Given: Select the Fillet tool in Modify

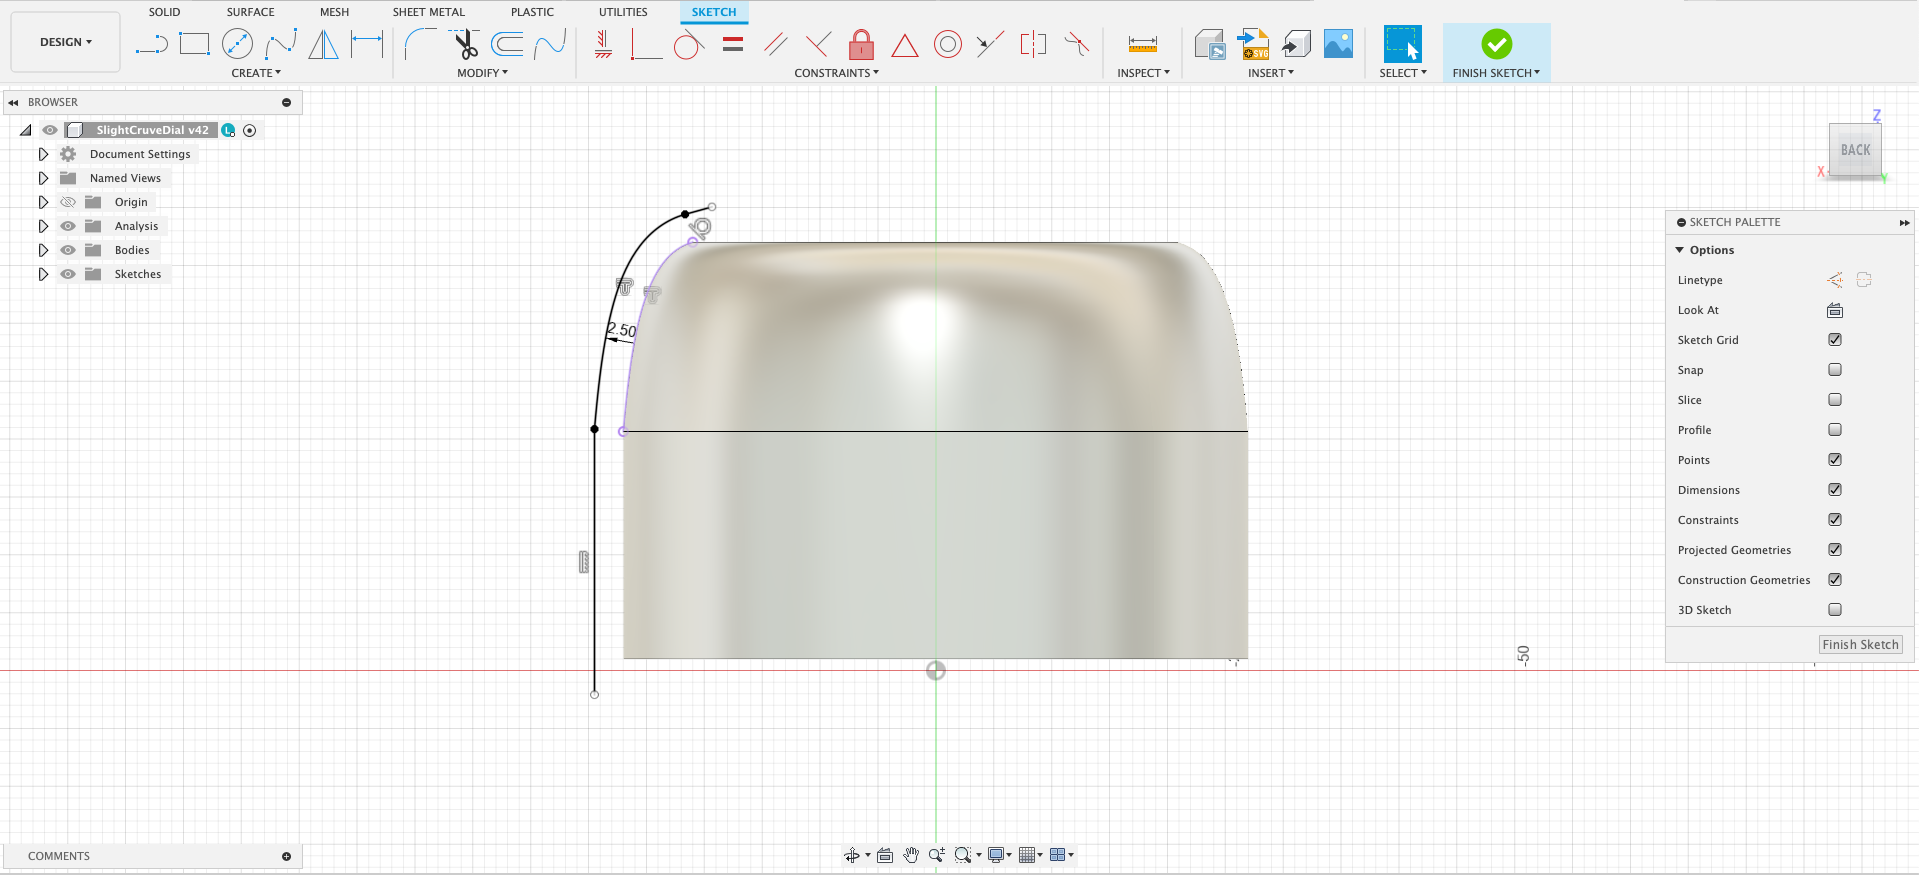Looking at the screenshot, I should (420, 44).
